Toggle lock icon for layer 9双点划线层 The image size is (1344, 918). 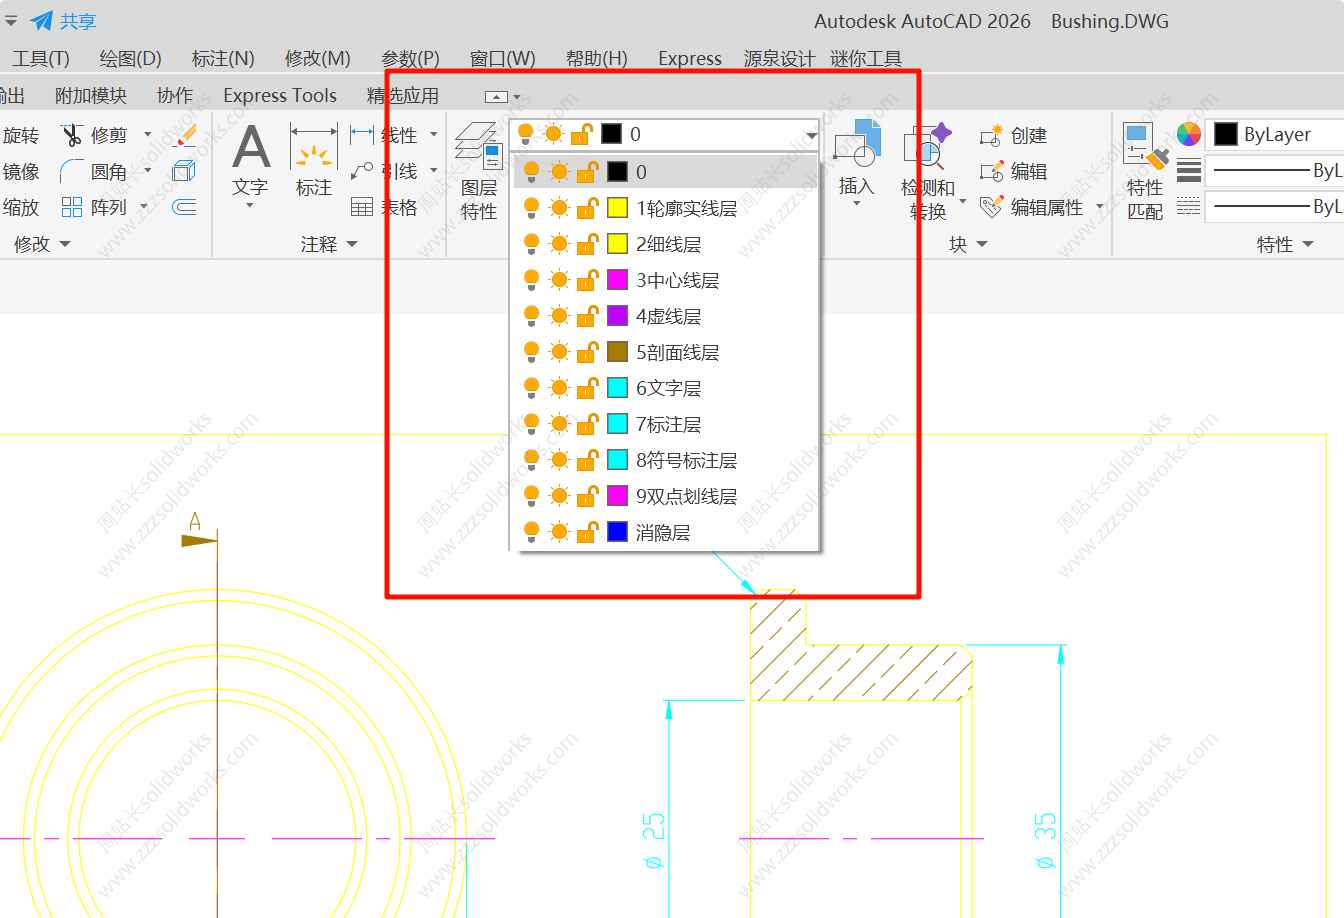tap(587, 496)
